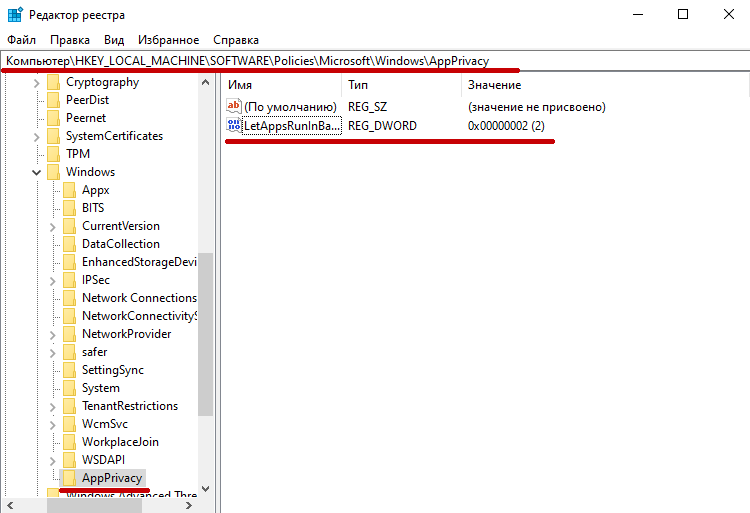The image size is (750, 513).
Task: Click the registry path address bar
Action: coord(375,61)
